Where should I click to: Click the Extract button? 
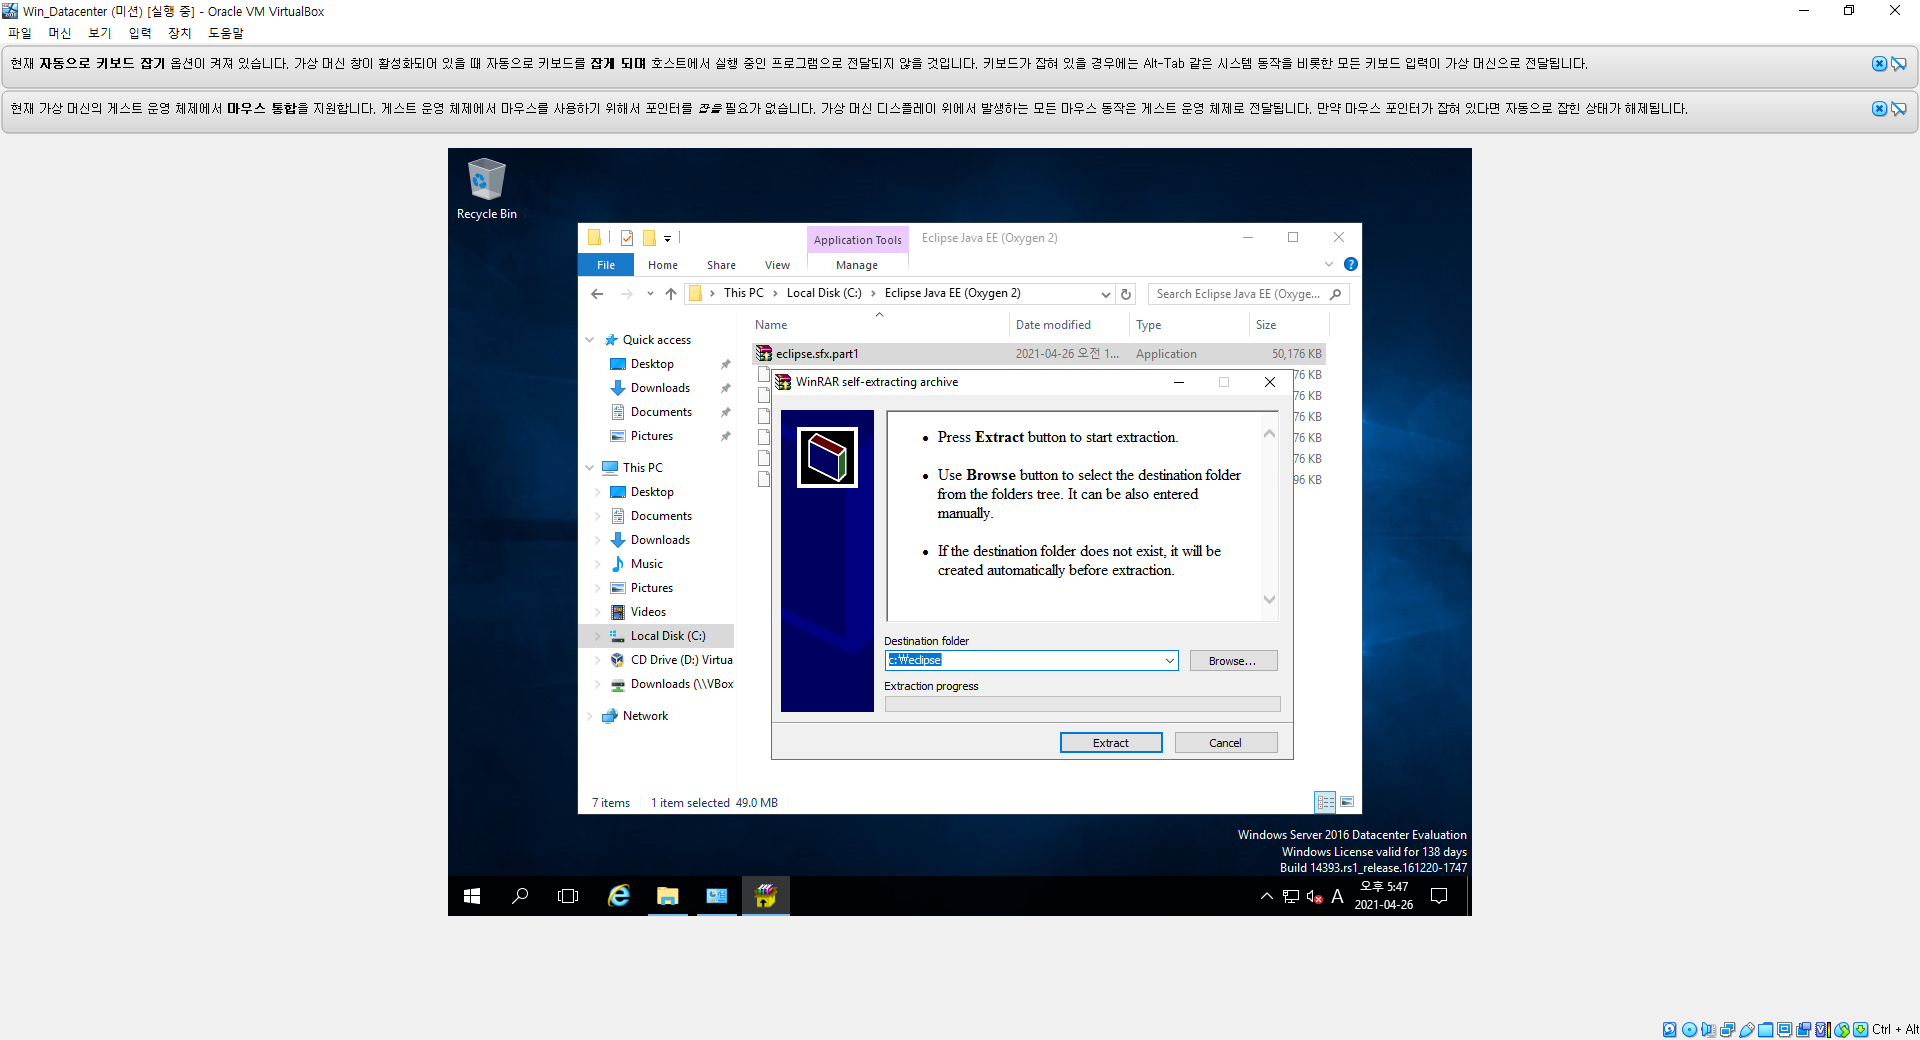click(1111, 743)
